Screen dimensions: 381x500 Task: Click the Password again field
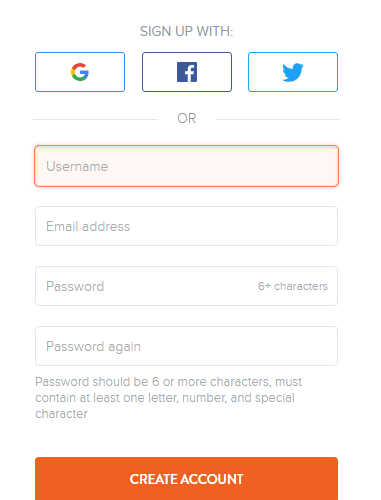[x=186, y=346]
